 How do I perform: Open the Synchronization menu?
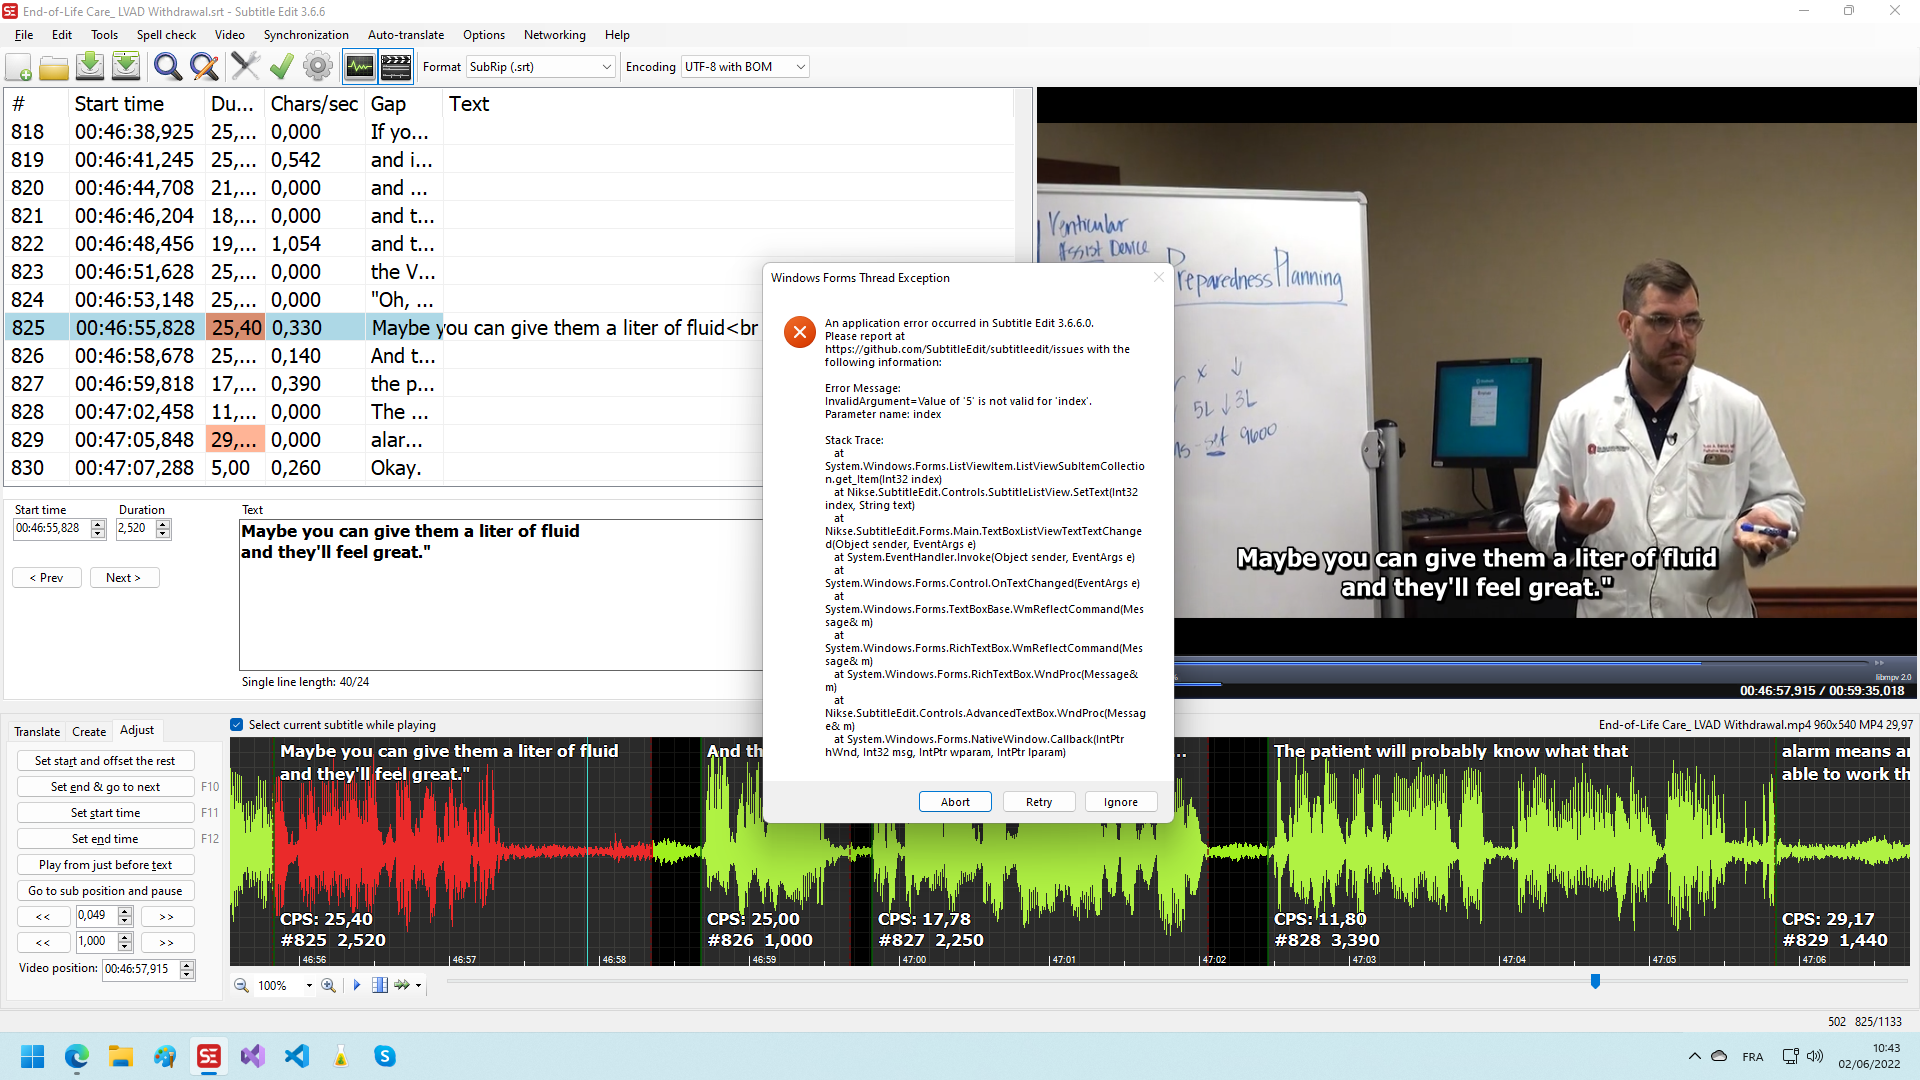305,34
